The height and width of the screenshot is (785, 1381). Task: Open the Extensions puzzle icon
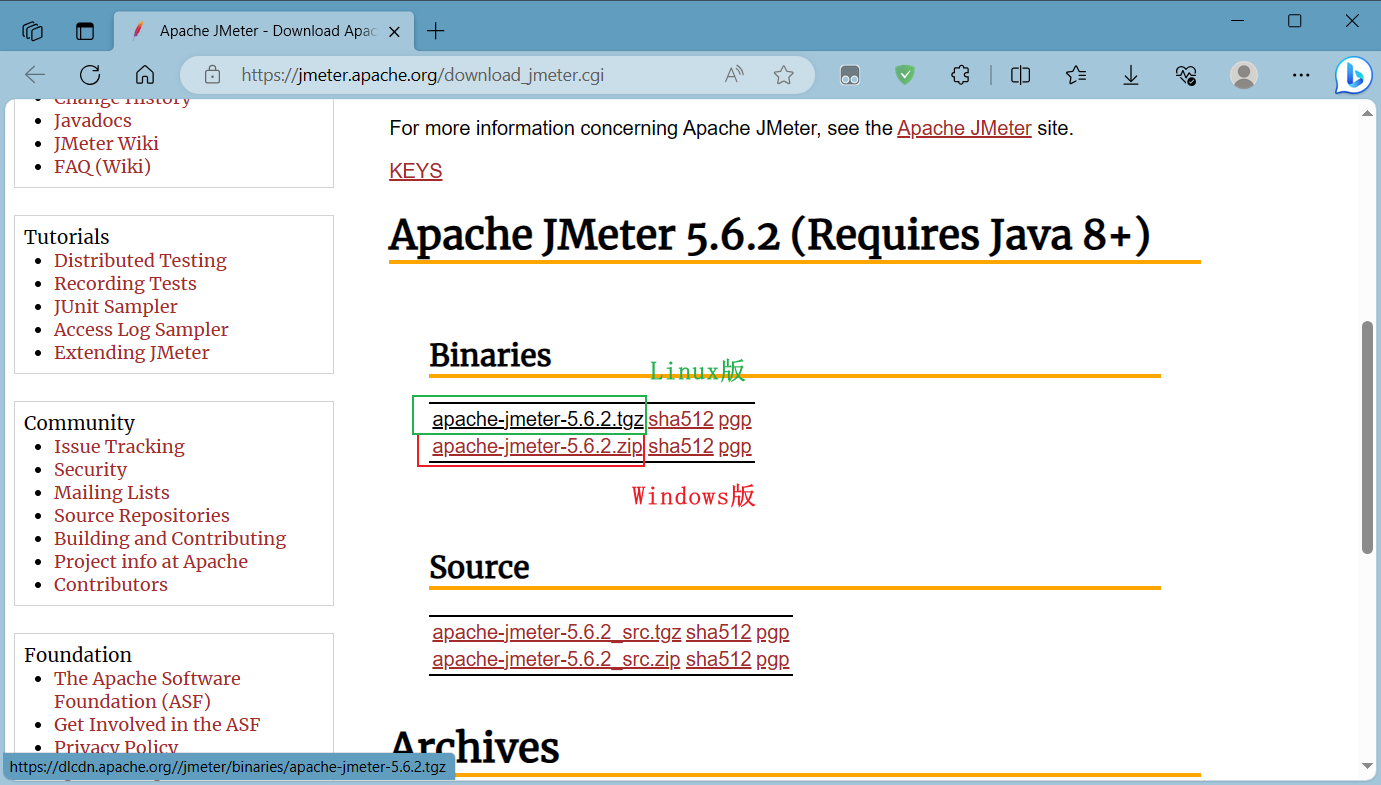coord(961,75)
